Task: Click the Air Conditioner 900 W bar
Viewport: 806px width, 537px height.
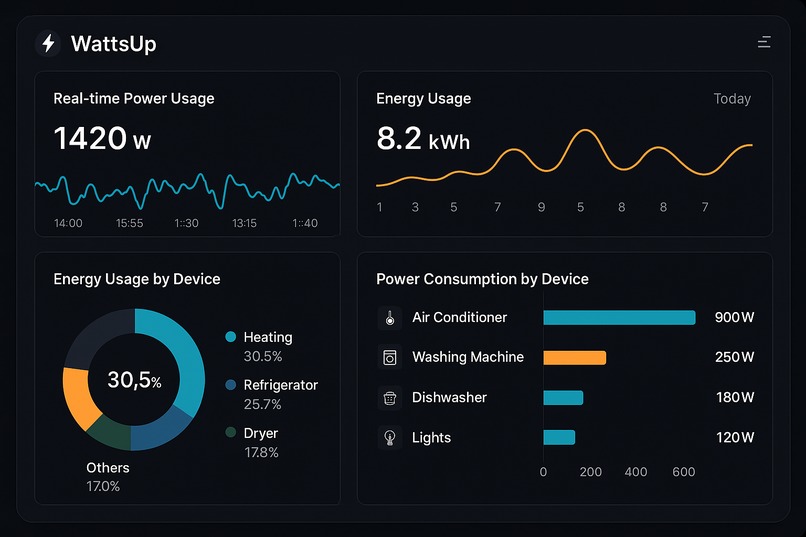Action: click(x=619, y=318)
